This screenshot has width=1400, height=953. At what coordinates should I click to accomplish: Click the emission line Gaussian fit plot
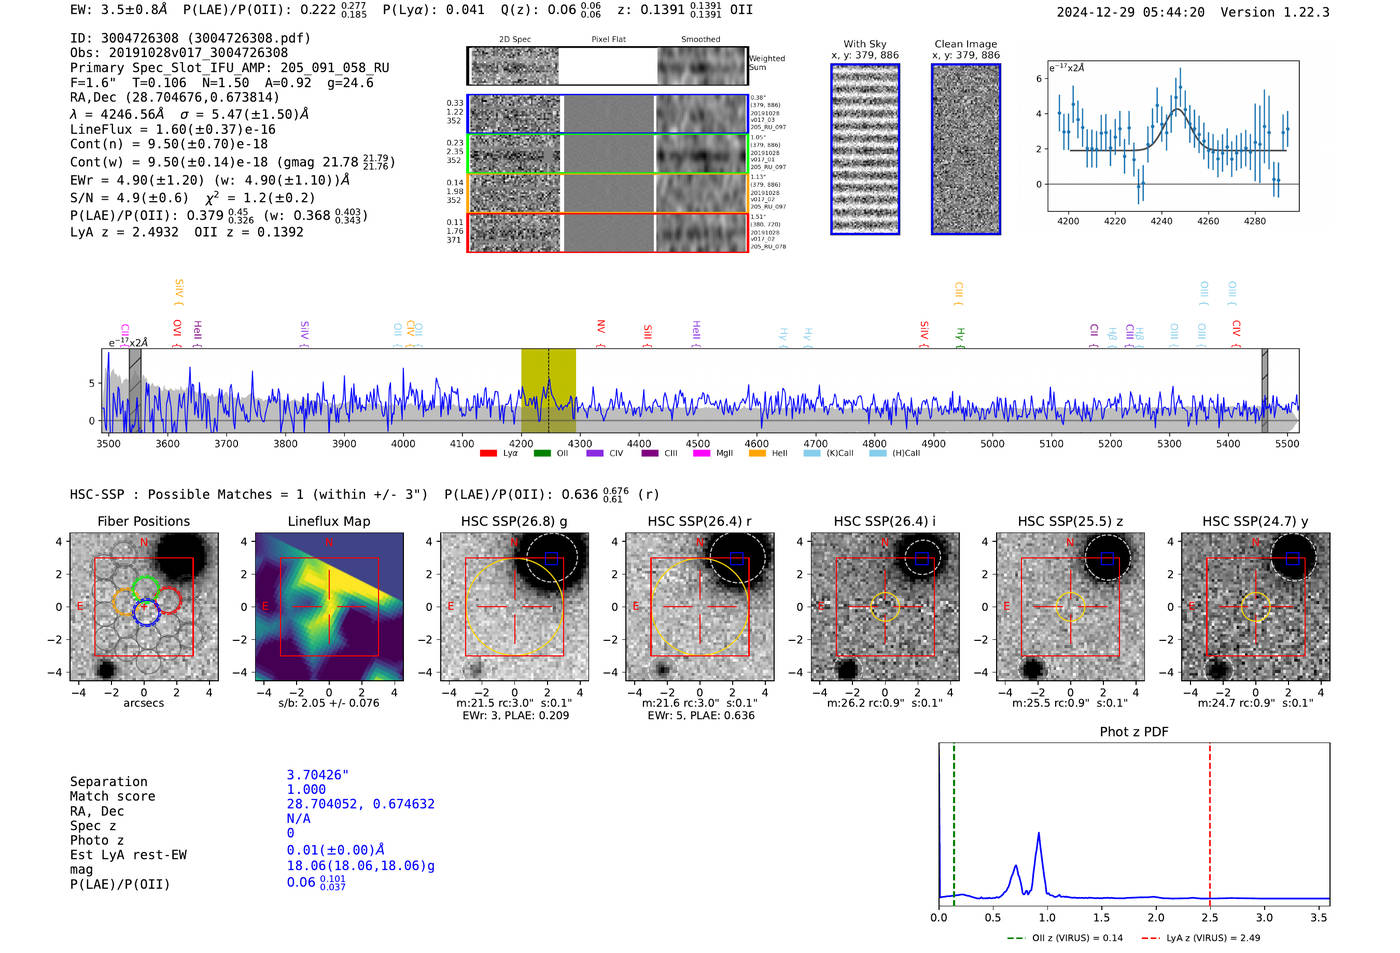1173,136
